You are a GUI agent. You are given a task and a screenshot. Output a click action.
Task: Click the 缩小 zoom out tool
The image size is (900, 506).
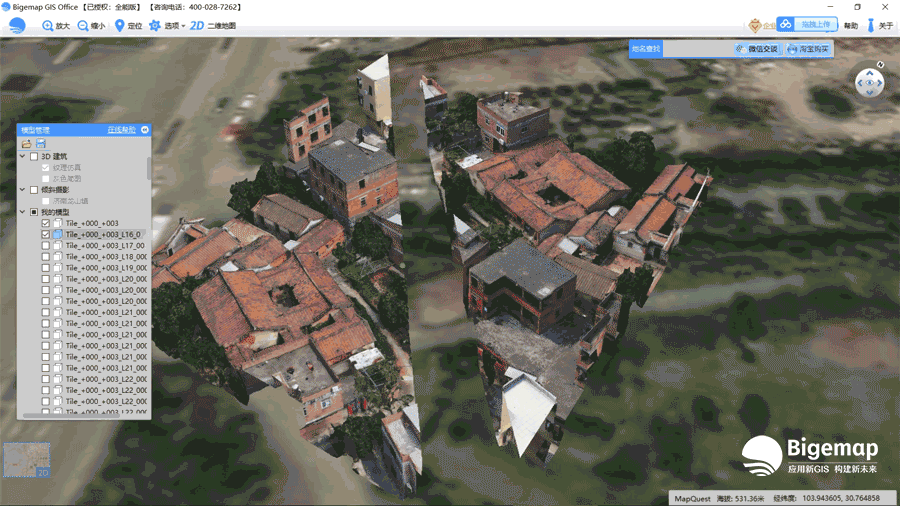90,26
